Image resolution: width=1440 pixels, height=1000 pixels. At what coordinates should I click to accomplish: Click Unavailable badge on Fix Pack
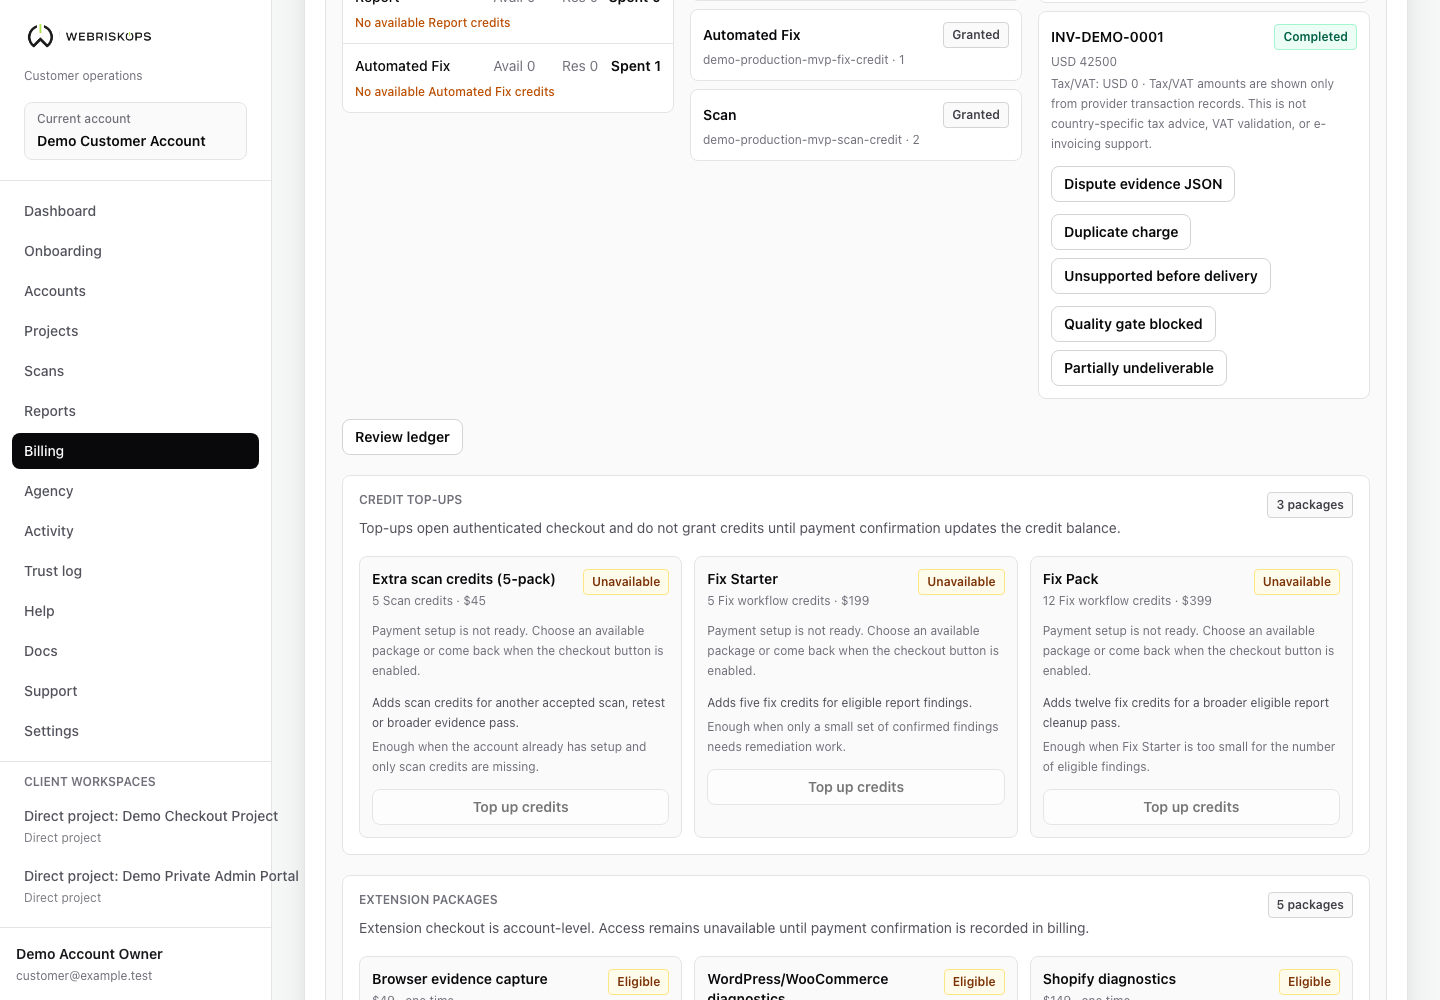click(1297, 582)
